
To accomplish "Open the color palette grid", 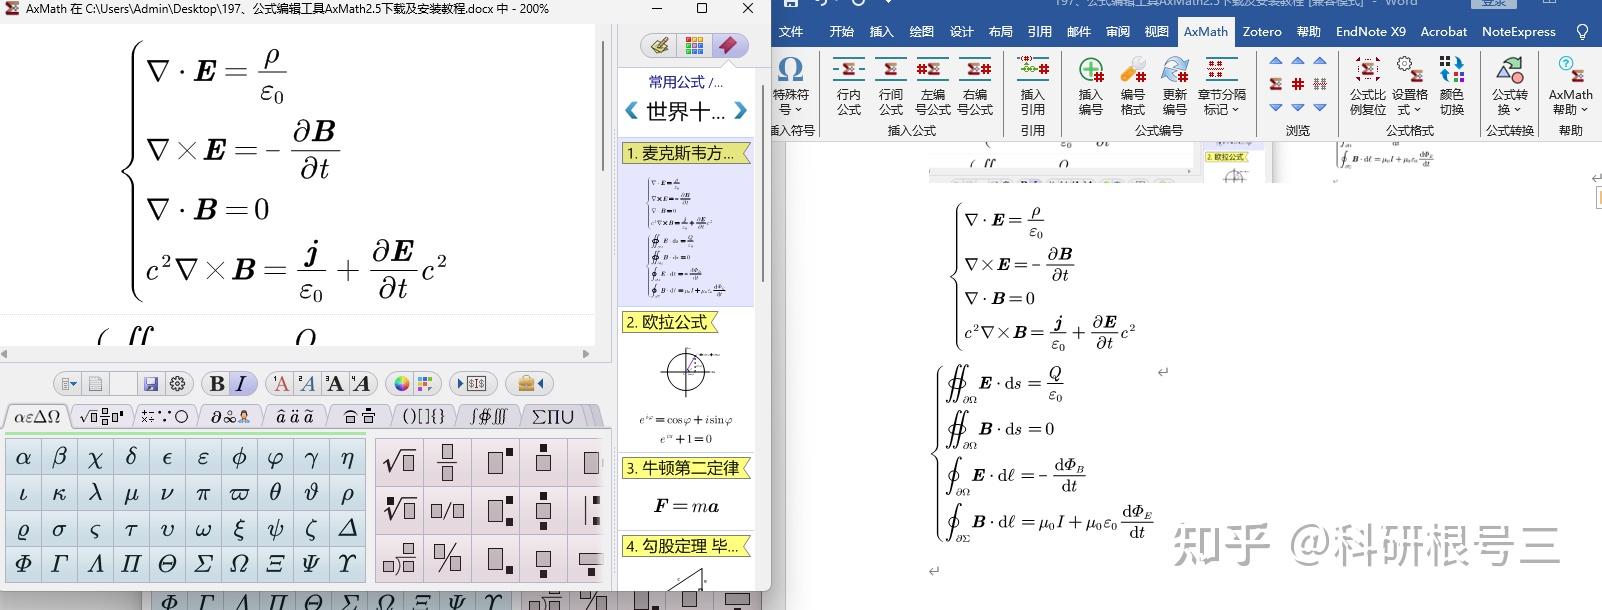I will coord(425,383).
